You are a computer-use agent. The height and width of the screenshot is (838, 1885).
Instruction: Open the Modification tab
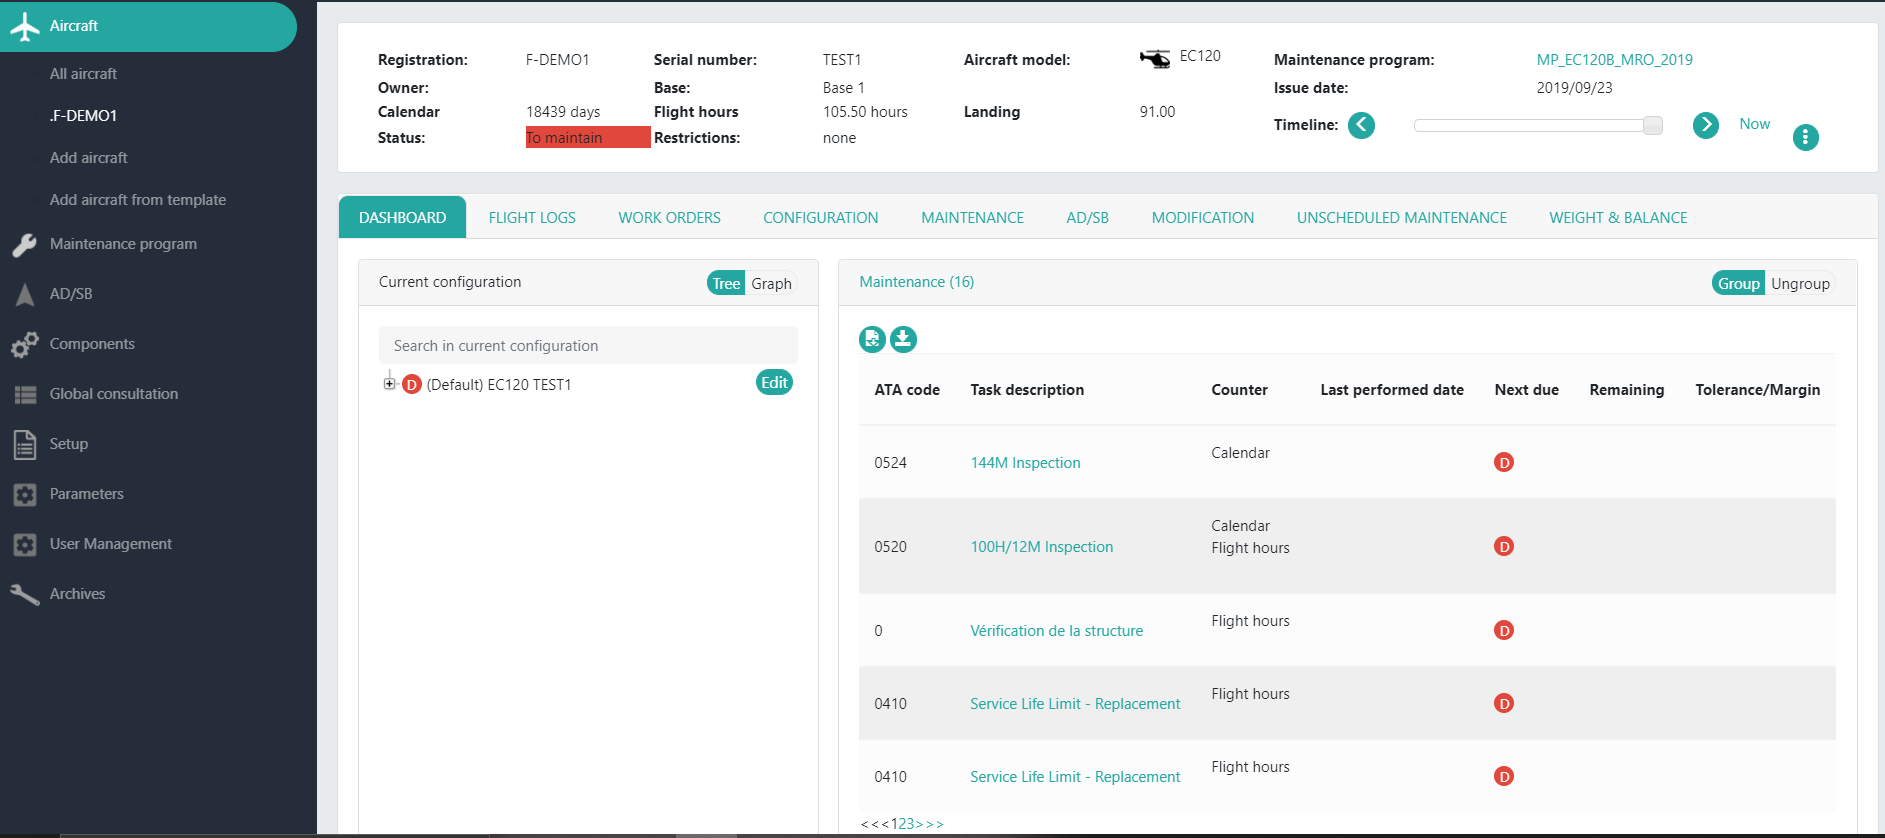(x=1202, y=218)
